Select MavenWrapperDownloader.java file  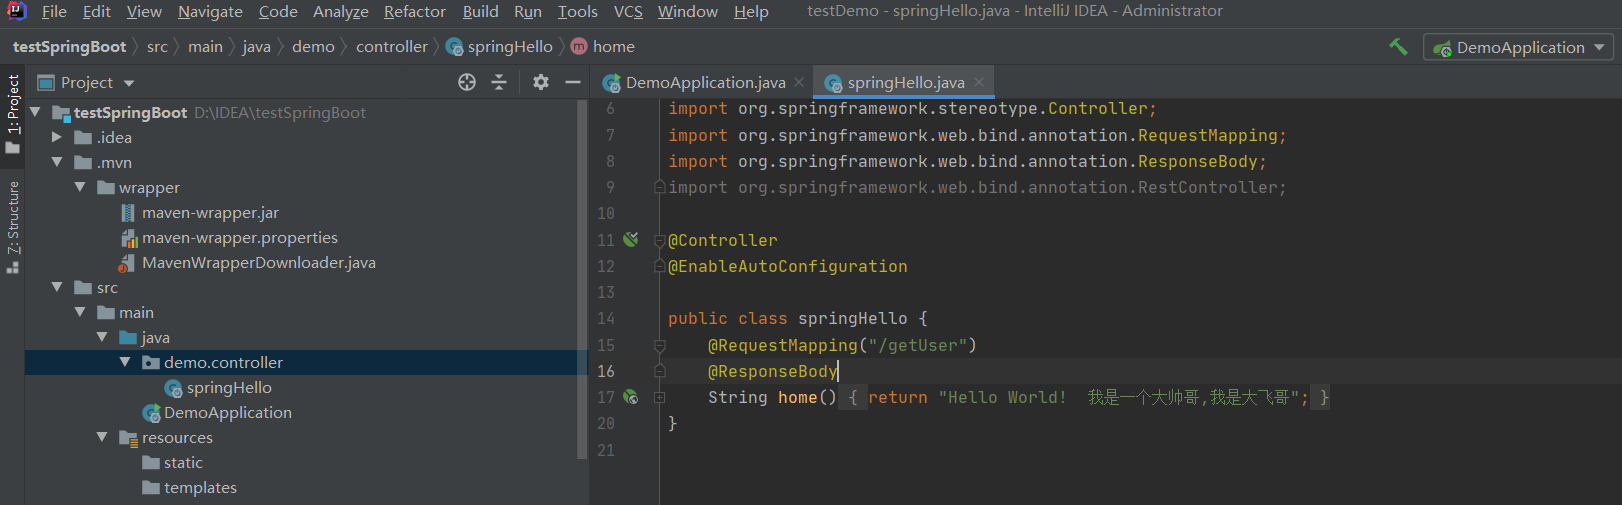point(247,262)
